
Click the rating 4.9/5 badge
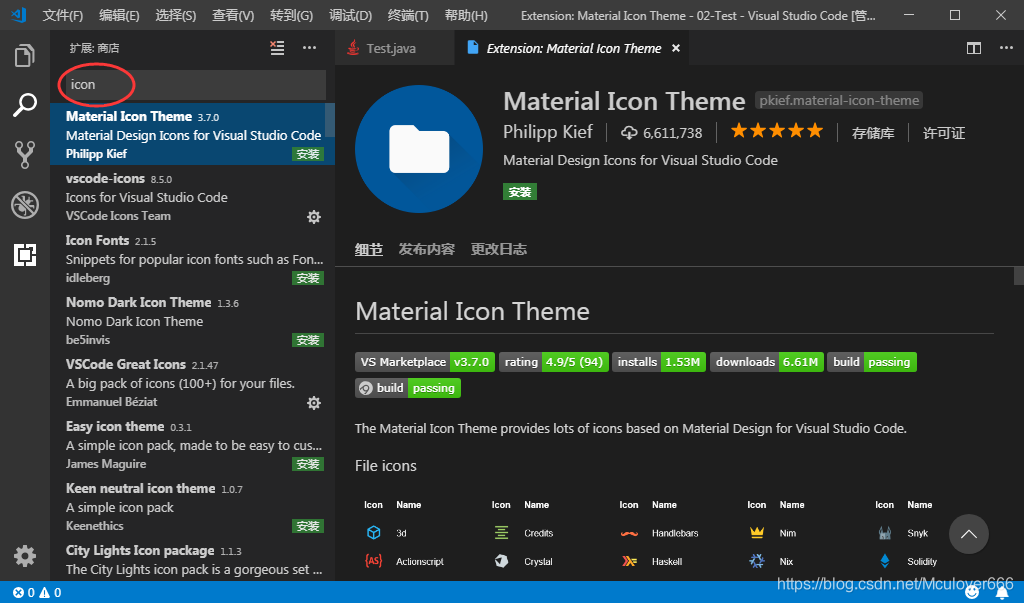554,362
